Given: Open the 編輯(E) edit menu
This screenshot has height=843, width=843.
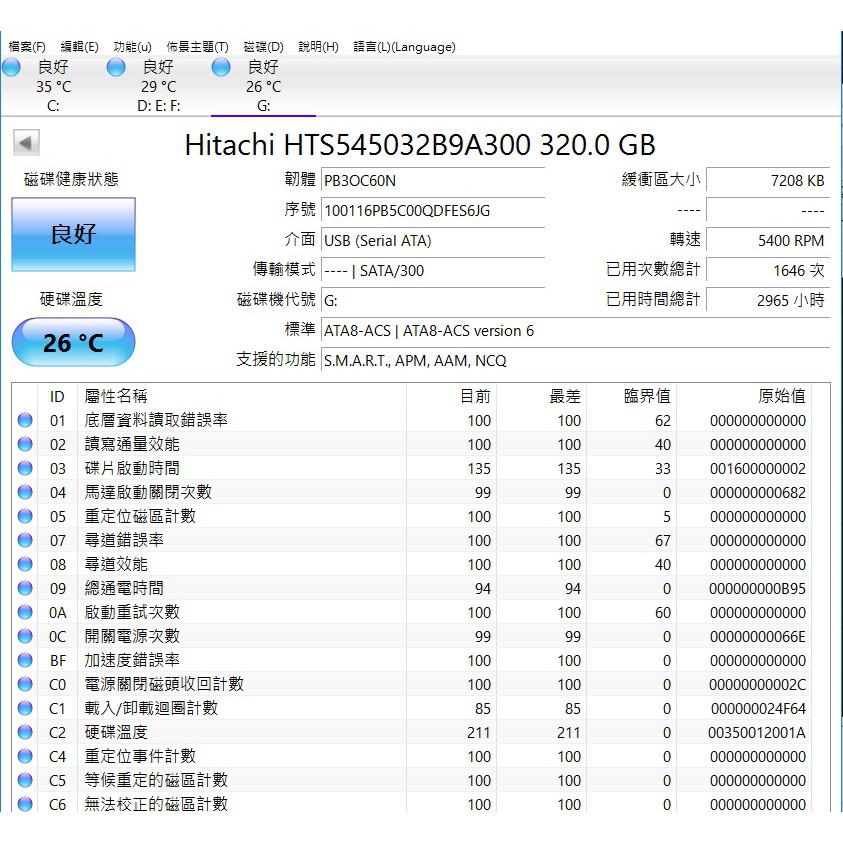Looking at the screenshot, I should 80,47.
